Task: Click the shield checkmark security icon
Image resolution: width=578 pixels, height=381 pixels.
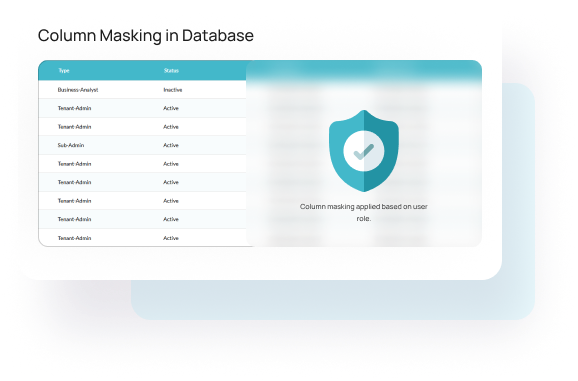Action: [x=363, y=151]
